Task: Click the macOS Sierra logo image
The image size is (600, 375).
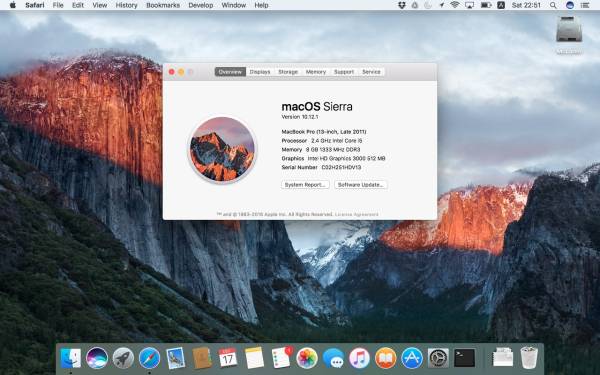Action: pyautogui.click(x=222, y=149)
